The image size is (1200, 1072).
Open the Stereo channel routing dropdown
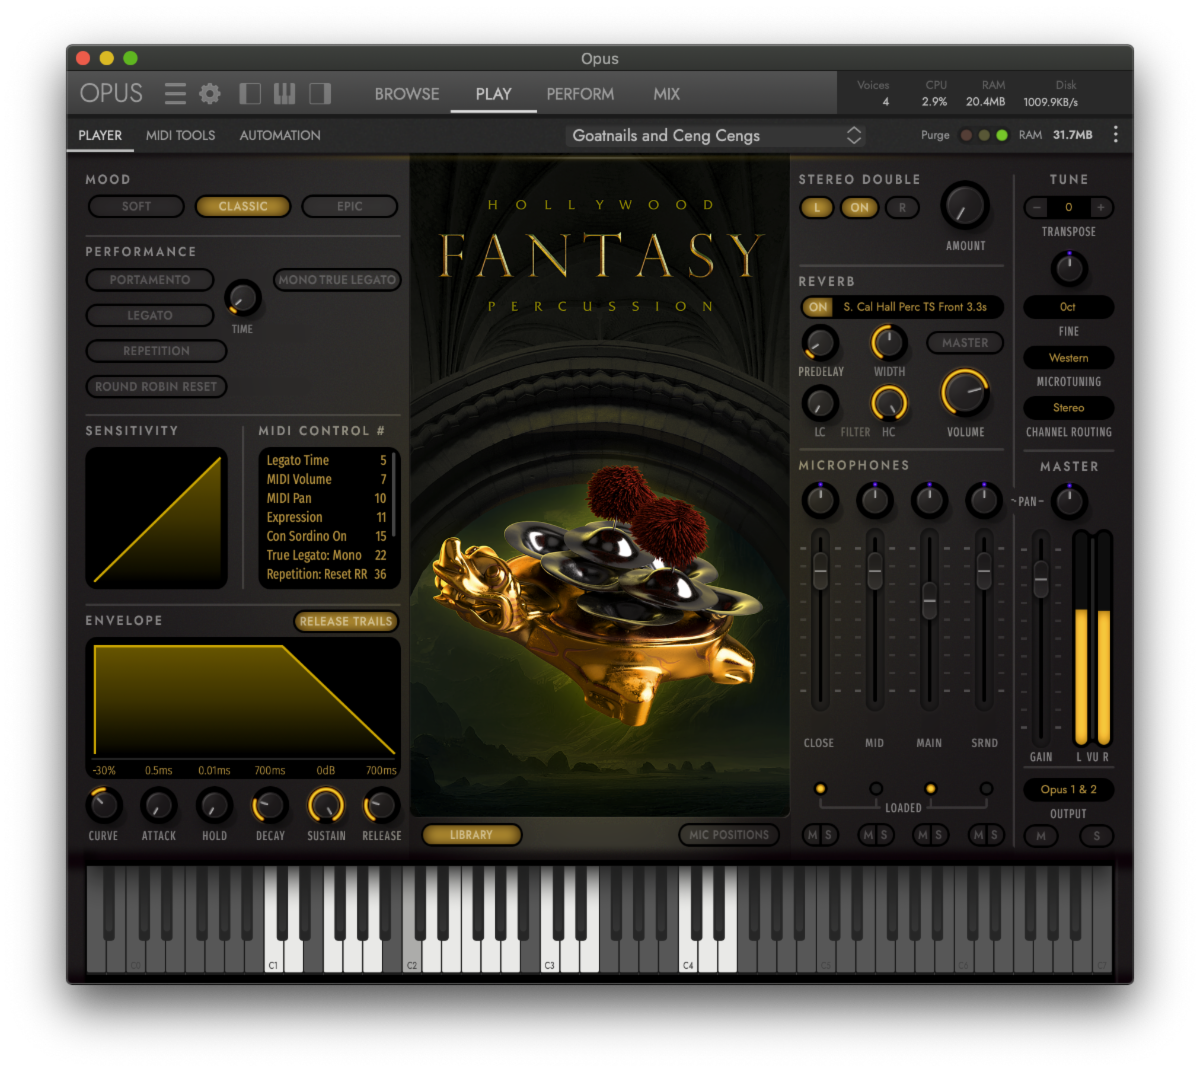coord(1068,408)
